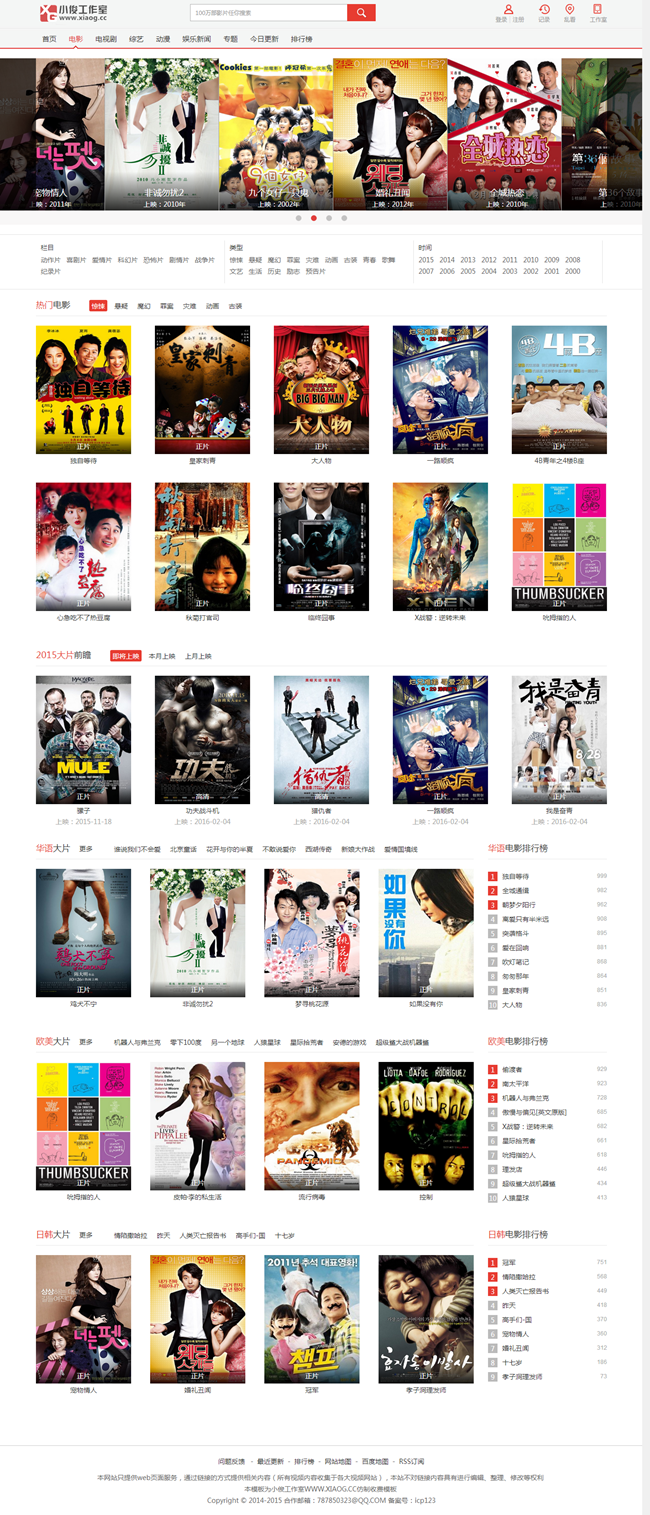Filter by year 2000
Image resolution: width=650 pixels, height=1515 pixels.
(x=573, y=271)
